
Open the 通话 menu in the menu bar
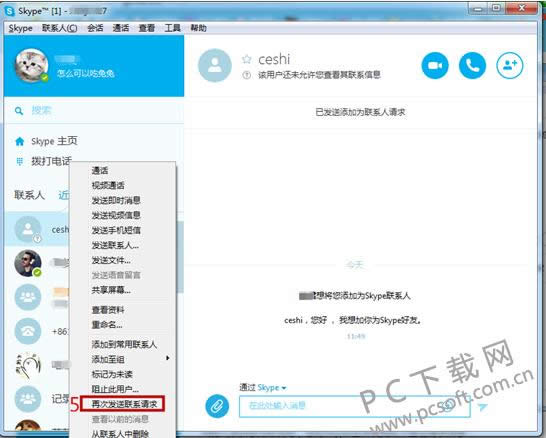pos(121,28)
